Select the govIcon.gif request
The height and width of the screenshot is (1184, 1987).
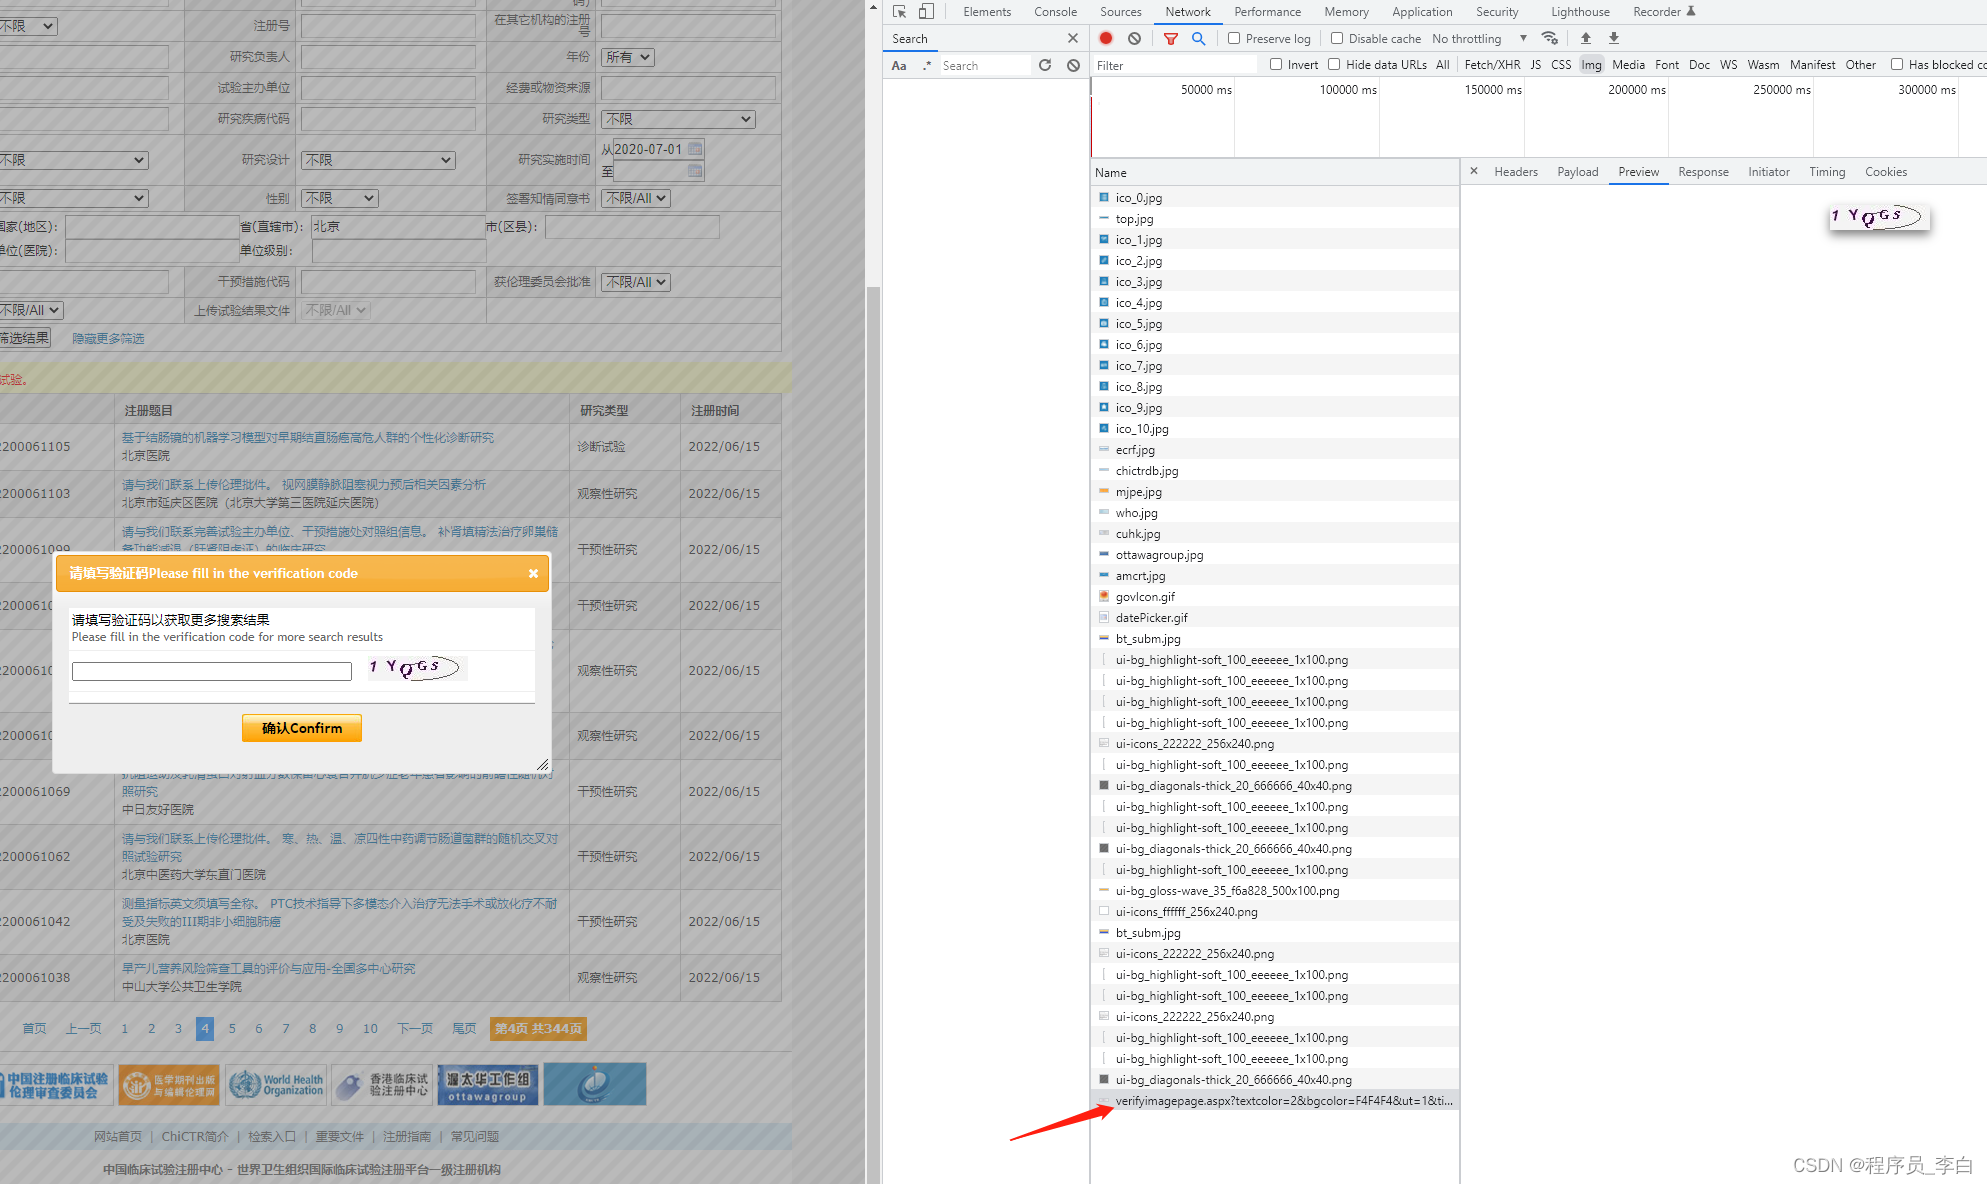[1274, 597]
